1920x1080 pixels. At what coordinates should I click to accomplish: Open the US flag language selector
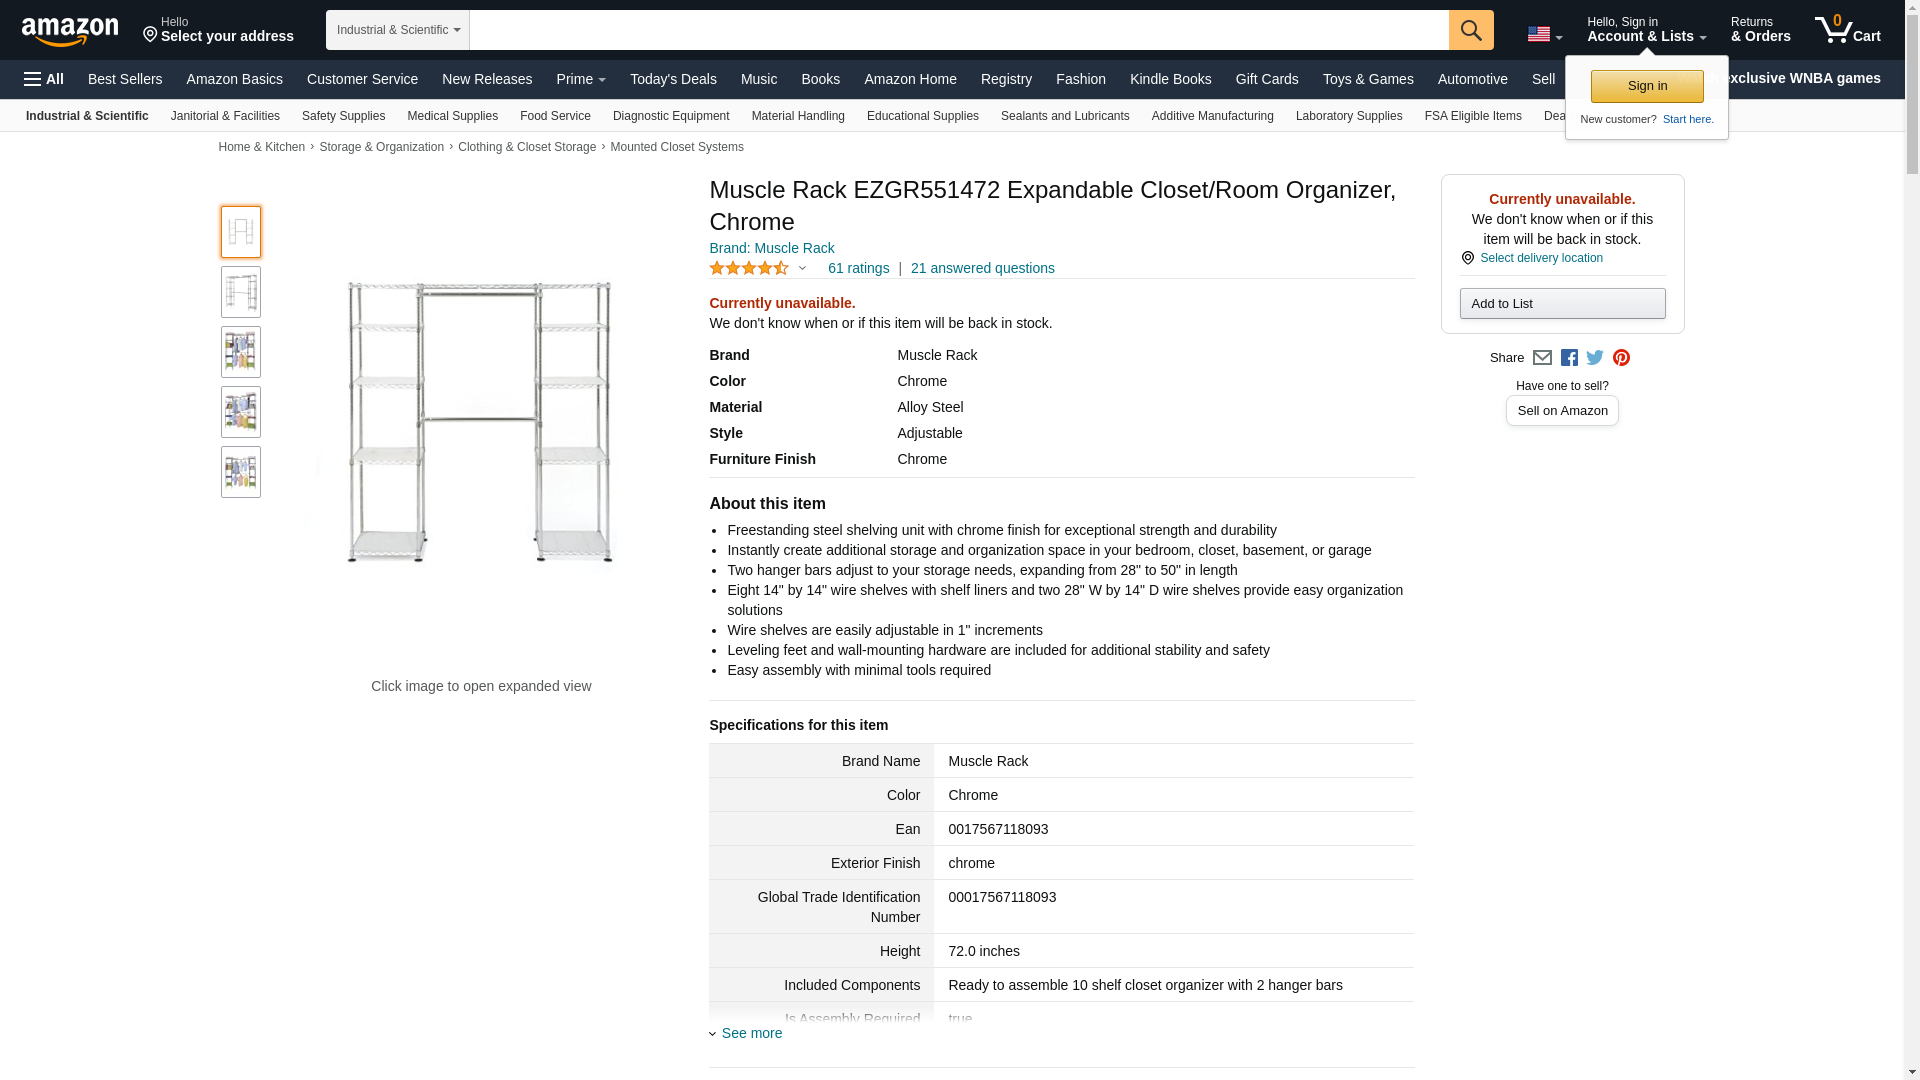[1544, 34]
